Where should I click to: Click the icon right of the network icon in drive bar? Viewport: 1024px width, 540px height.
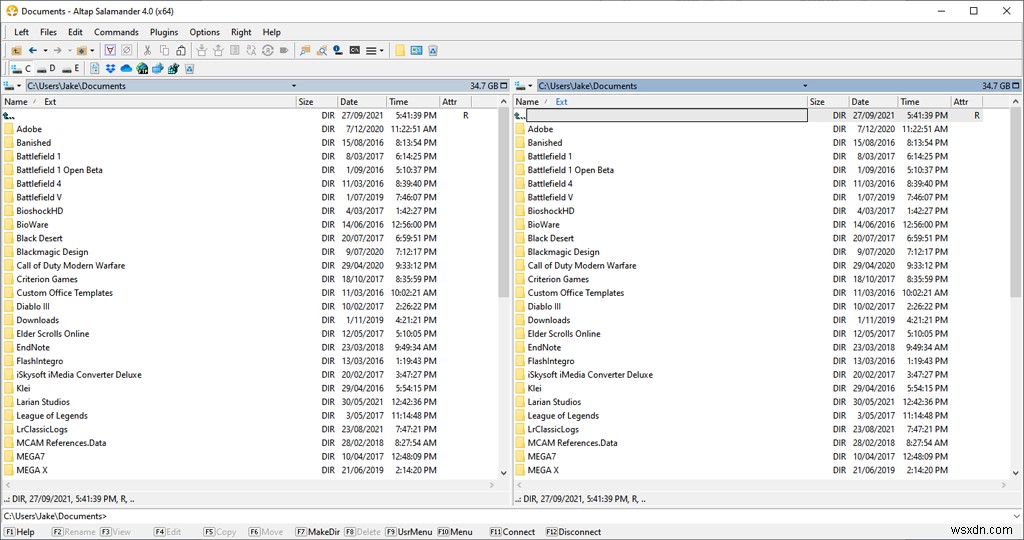(173, 68)
